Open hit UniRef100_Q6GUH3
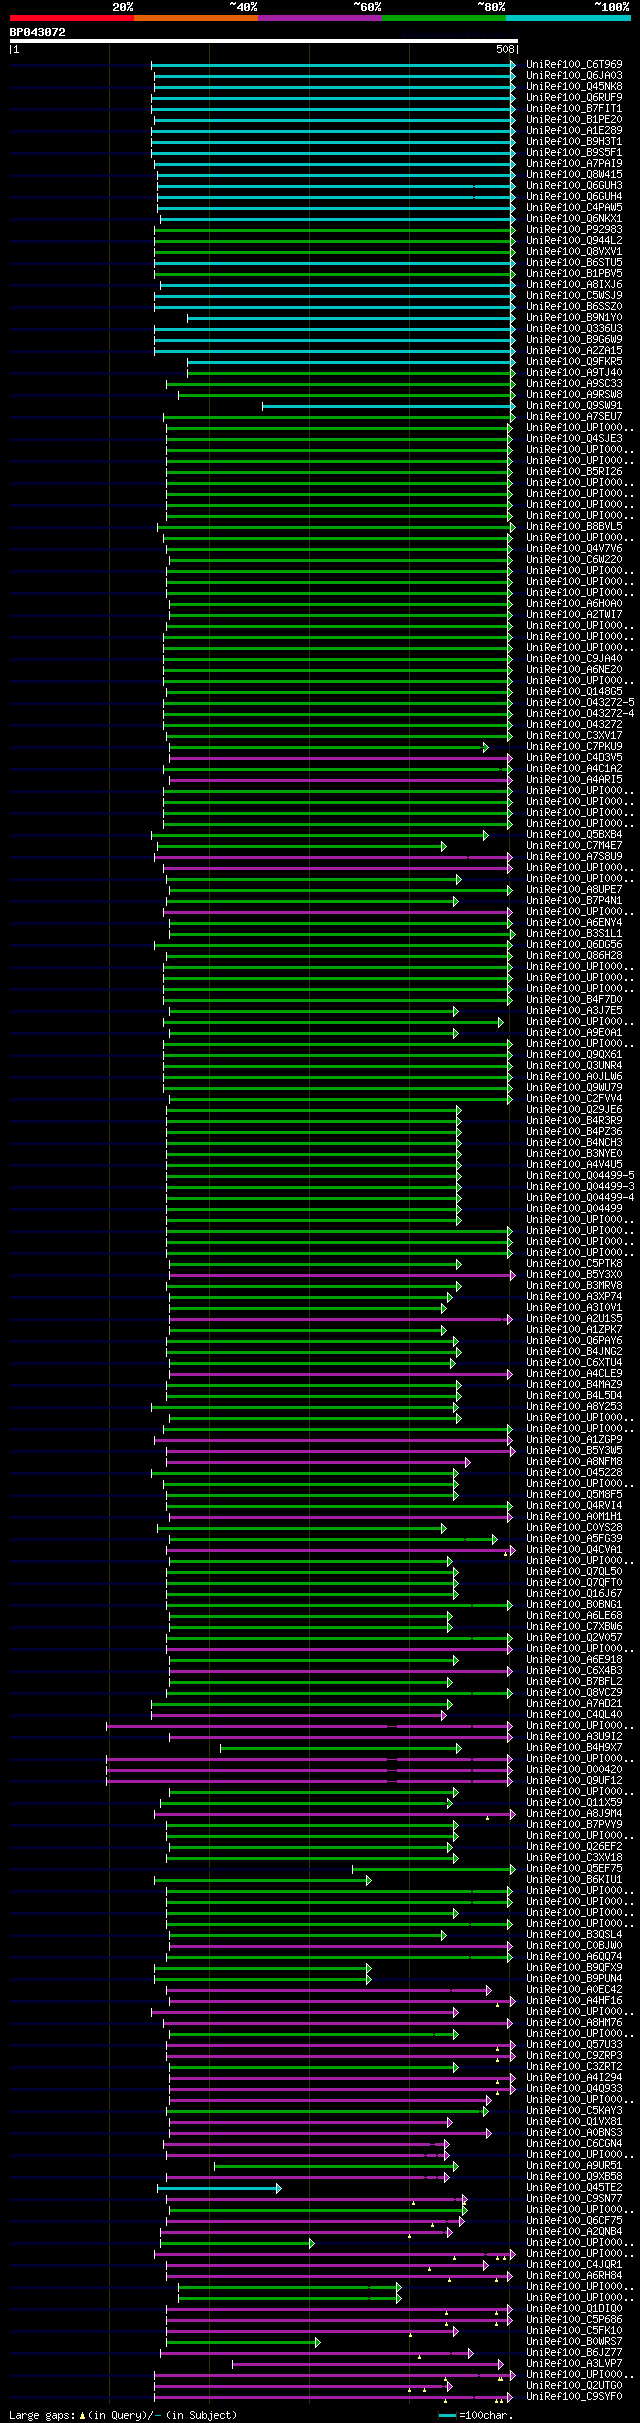 (574, 186)
